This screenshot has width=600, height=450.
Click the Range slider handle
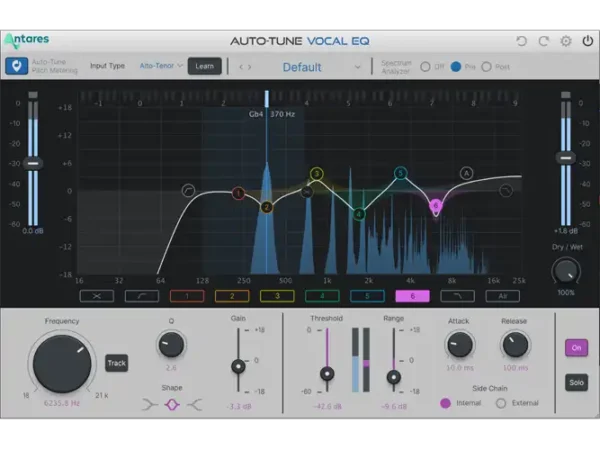394,377
